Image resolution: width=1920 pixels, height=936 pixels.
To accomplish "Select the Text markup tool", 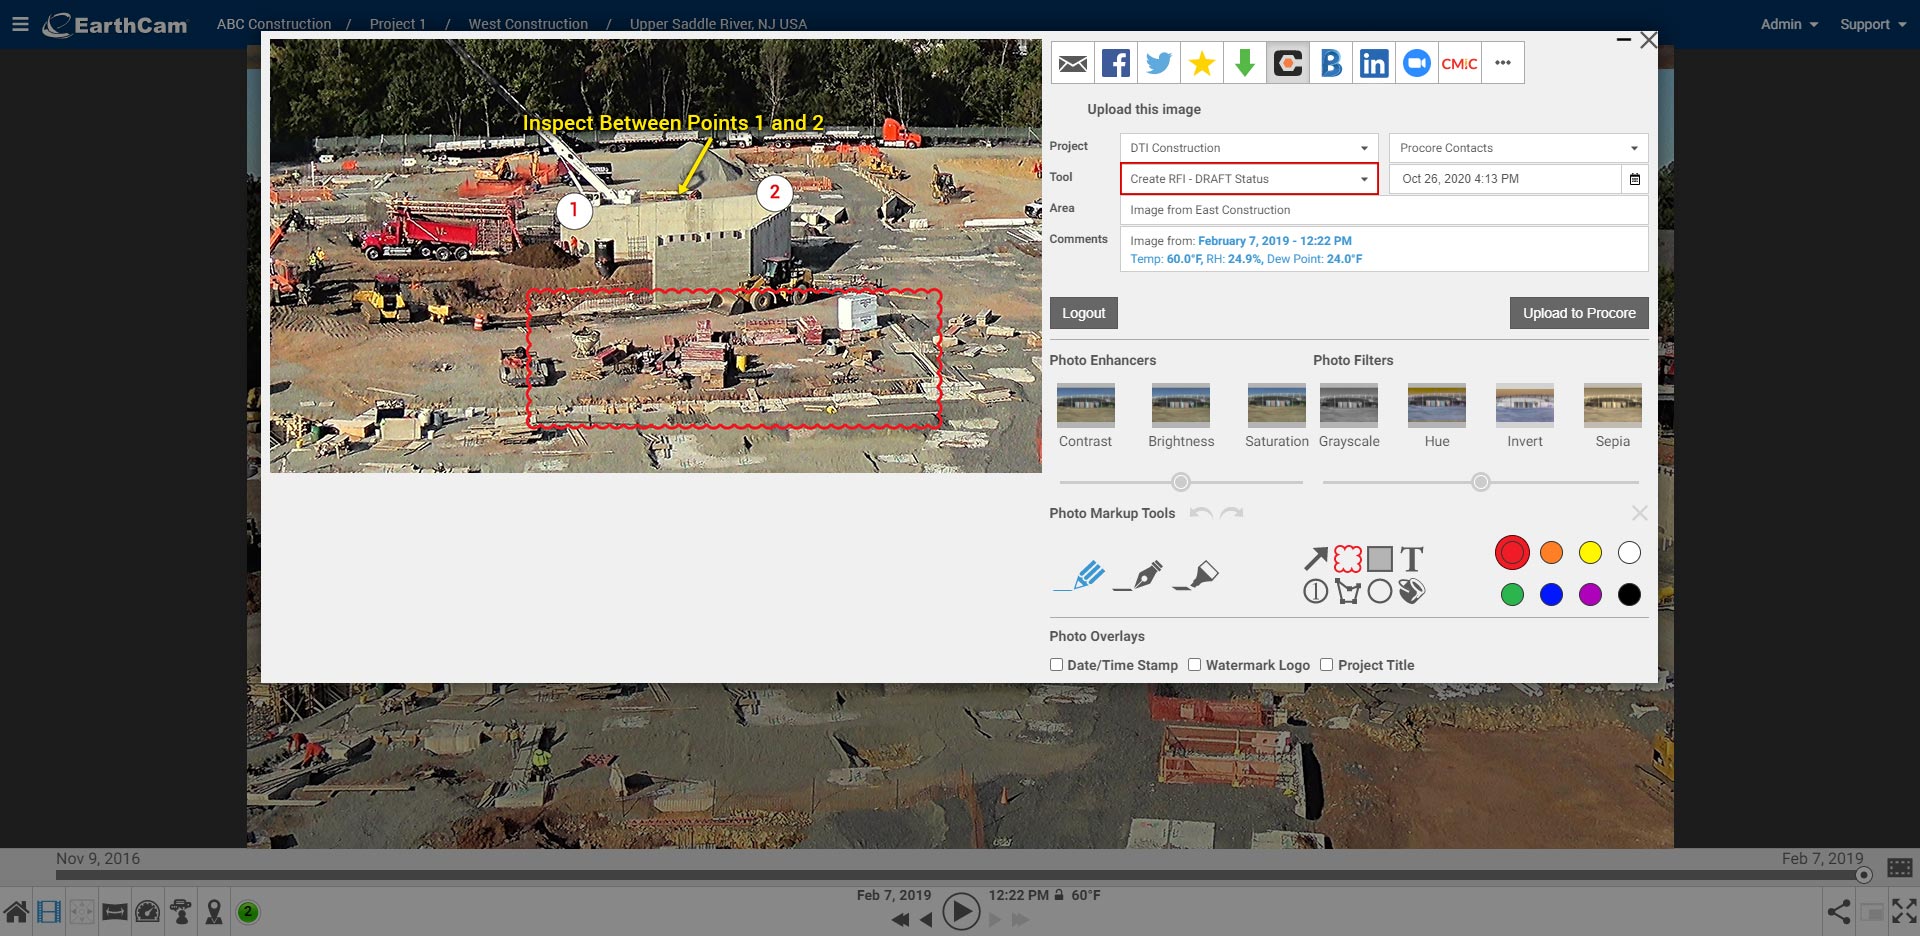I will 1411,558.
